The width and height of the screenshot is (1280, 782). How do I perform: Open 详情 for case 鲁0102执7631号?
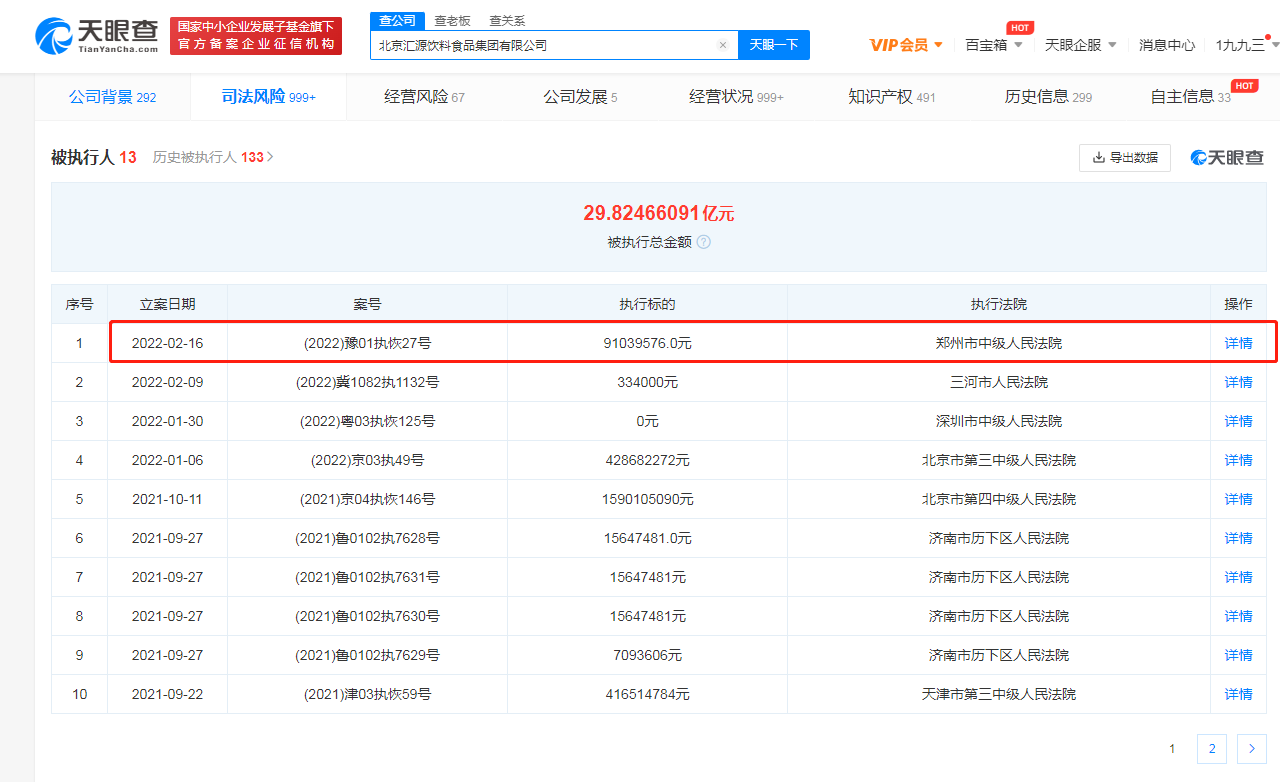1238,577
